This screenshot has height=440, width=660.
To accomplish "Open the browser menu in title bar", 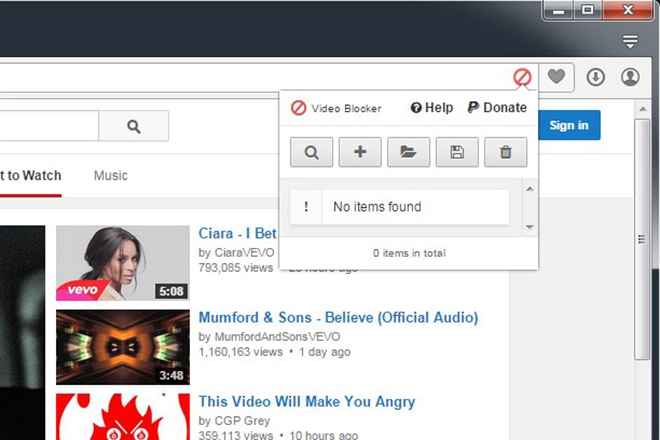I will click(x=629, y=41).
